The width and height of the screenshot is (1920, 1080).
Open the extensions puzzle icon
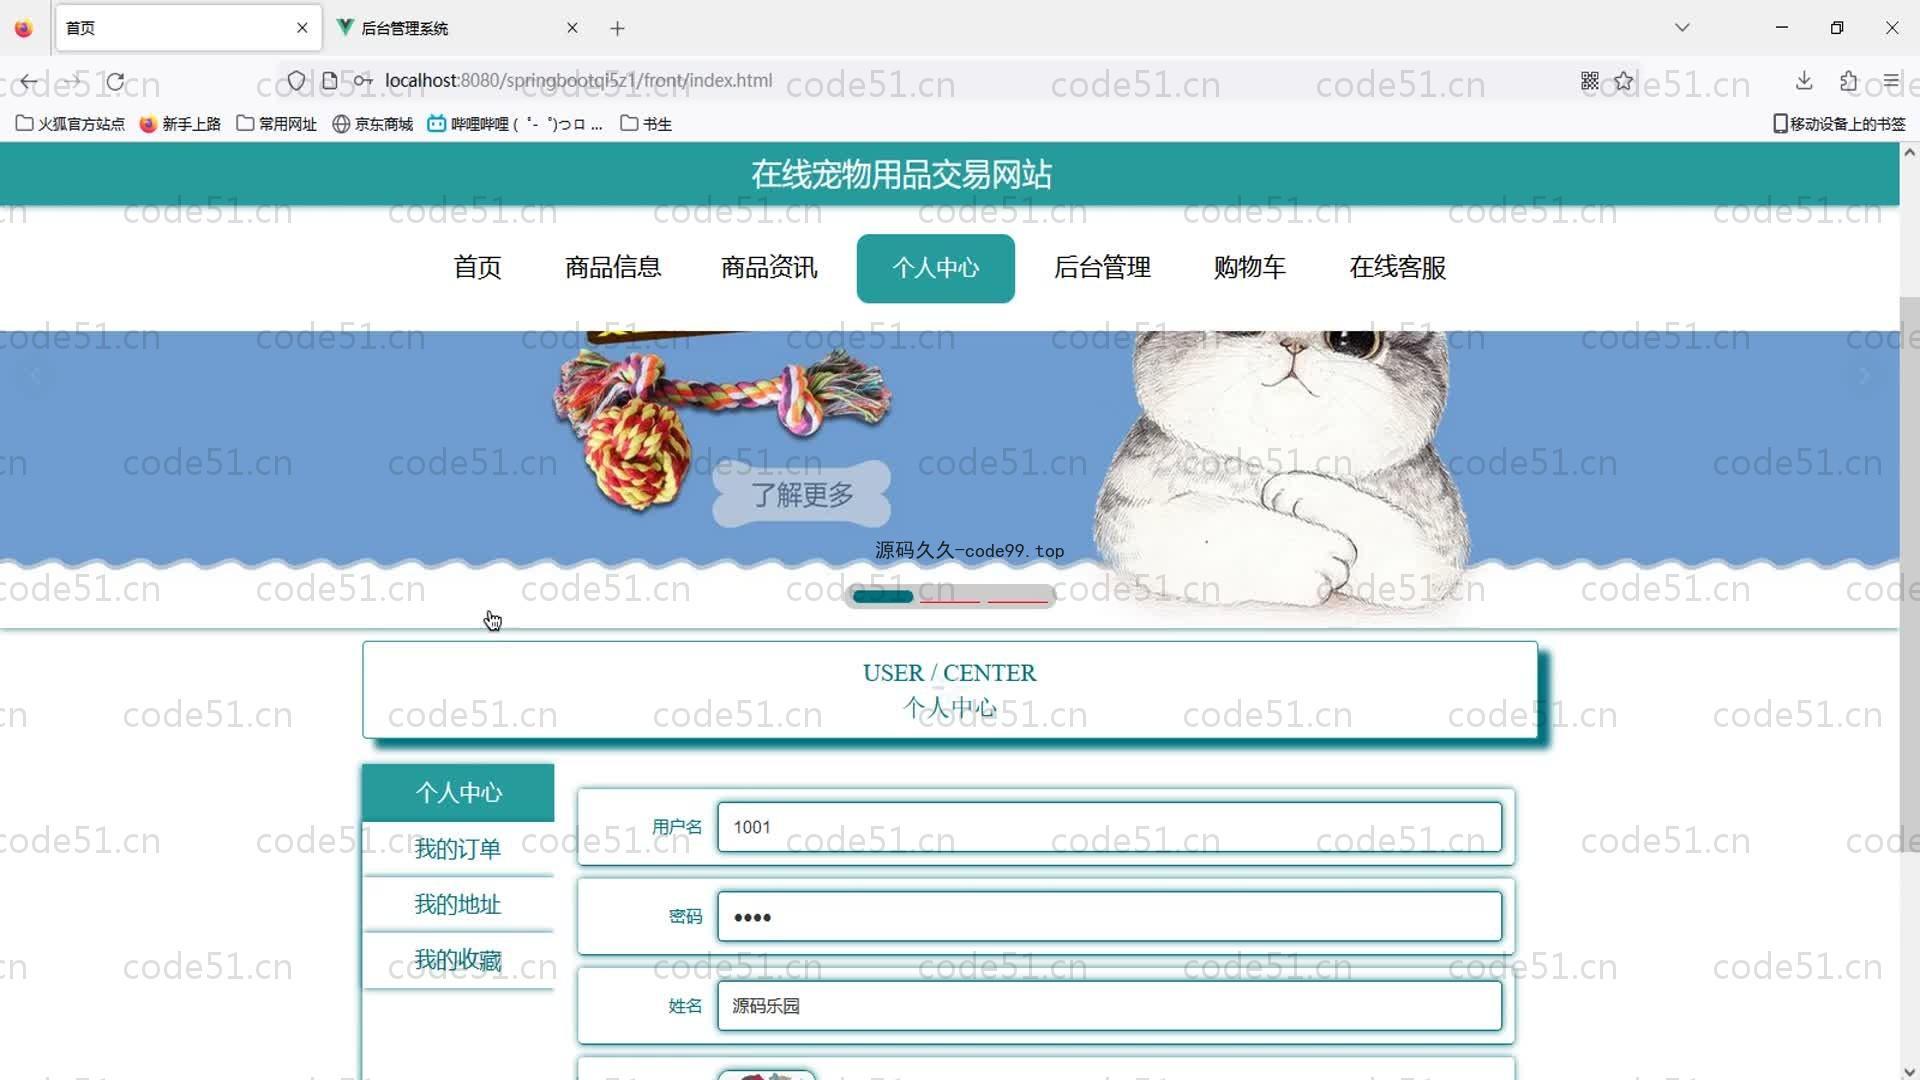[x=1848, y=80]
